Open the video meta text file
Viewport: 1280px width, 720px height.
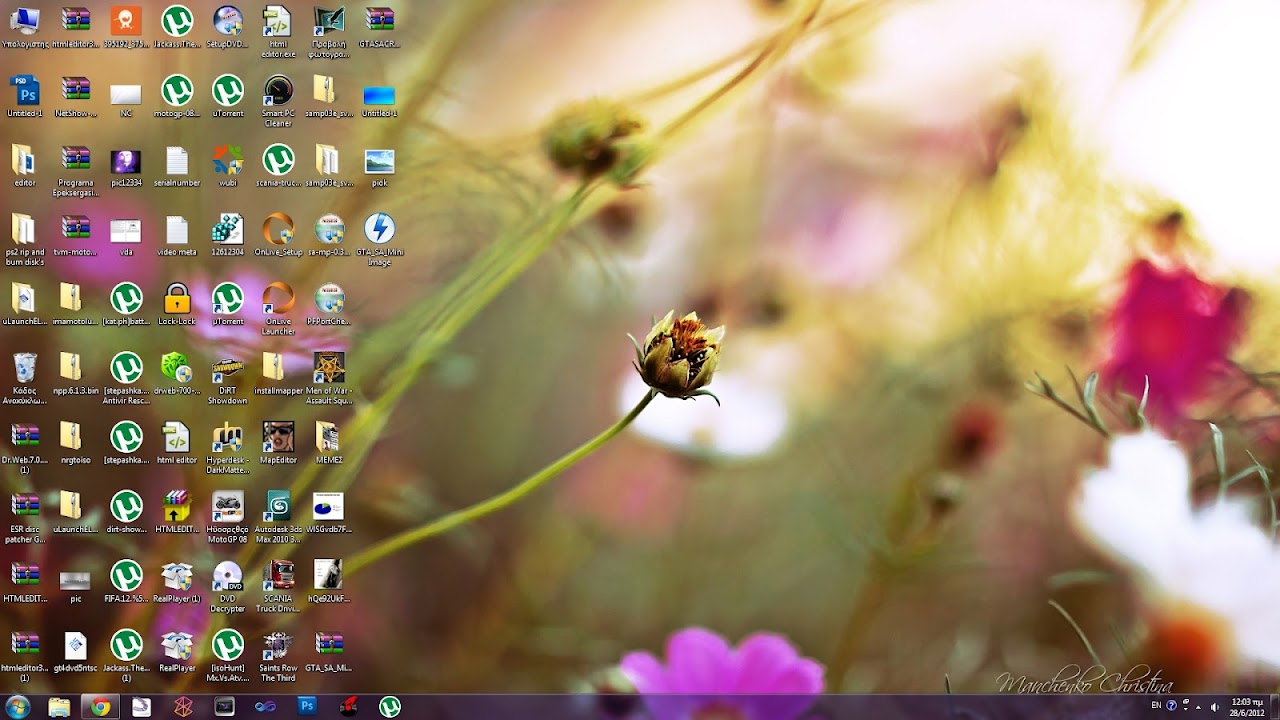(176, 235)
